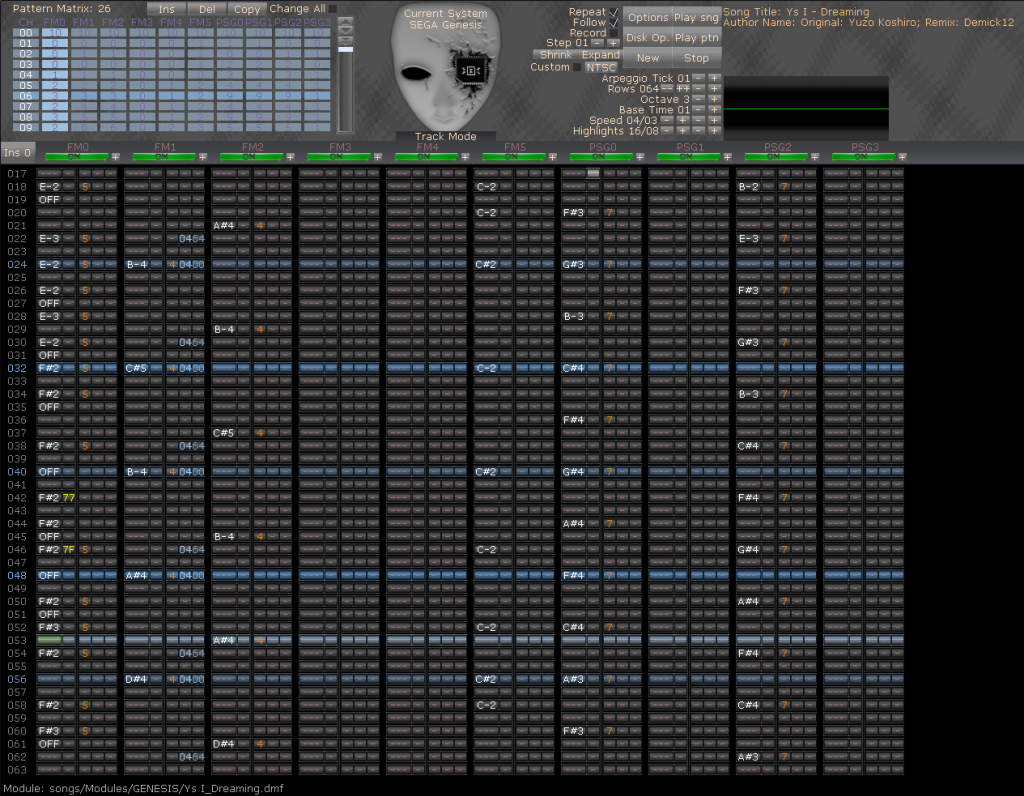1024x796 pixels.
Task: Open the Ins 0 instrument selector
Action: (18, 153)
